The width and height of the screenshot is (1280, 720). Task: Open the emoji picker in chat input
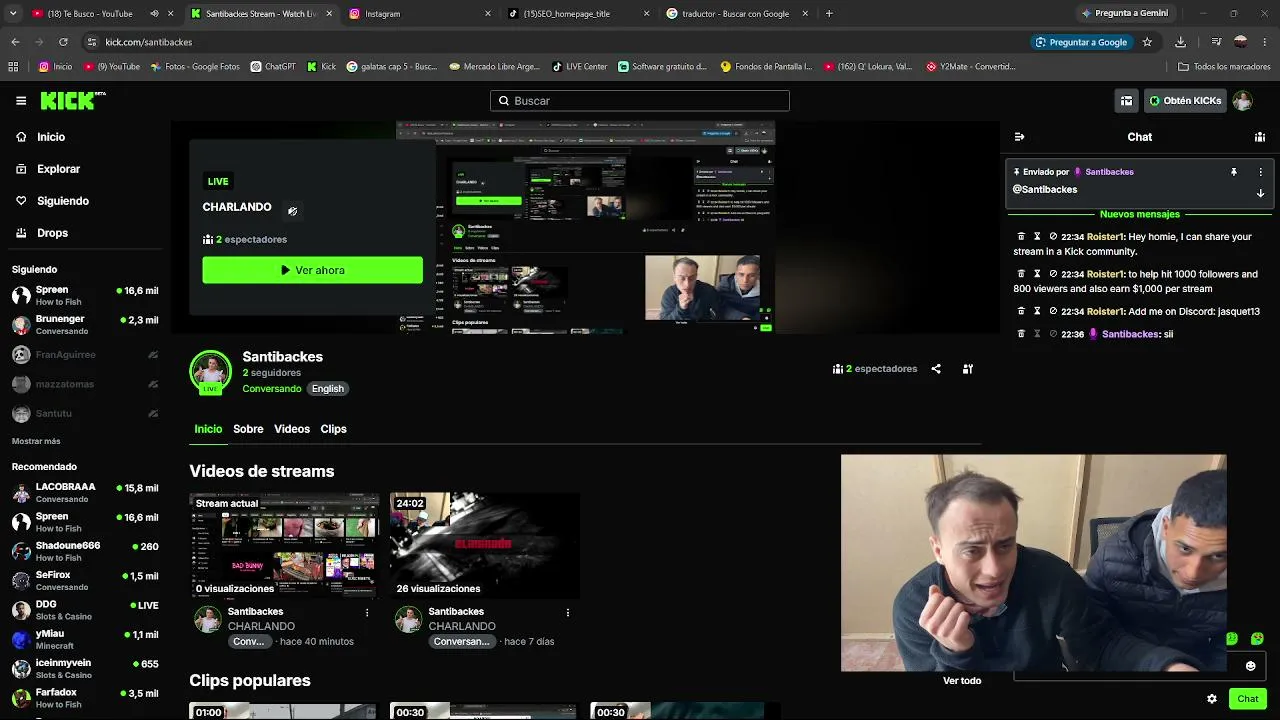point(1250,666)
